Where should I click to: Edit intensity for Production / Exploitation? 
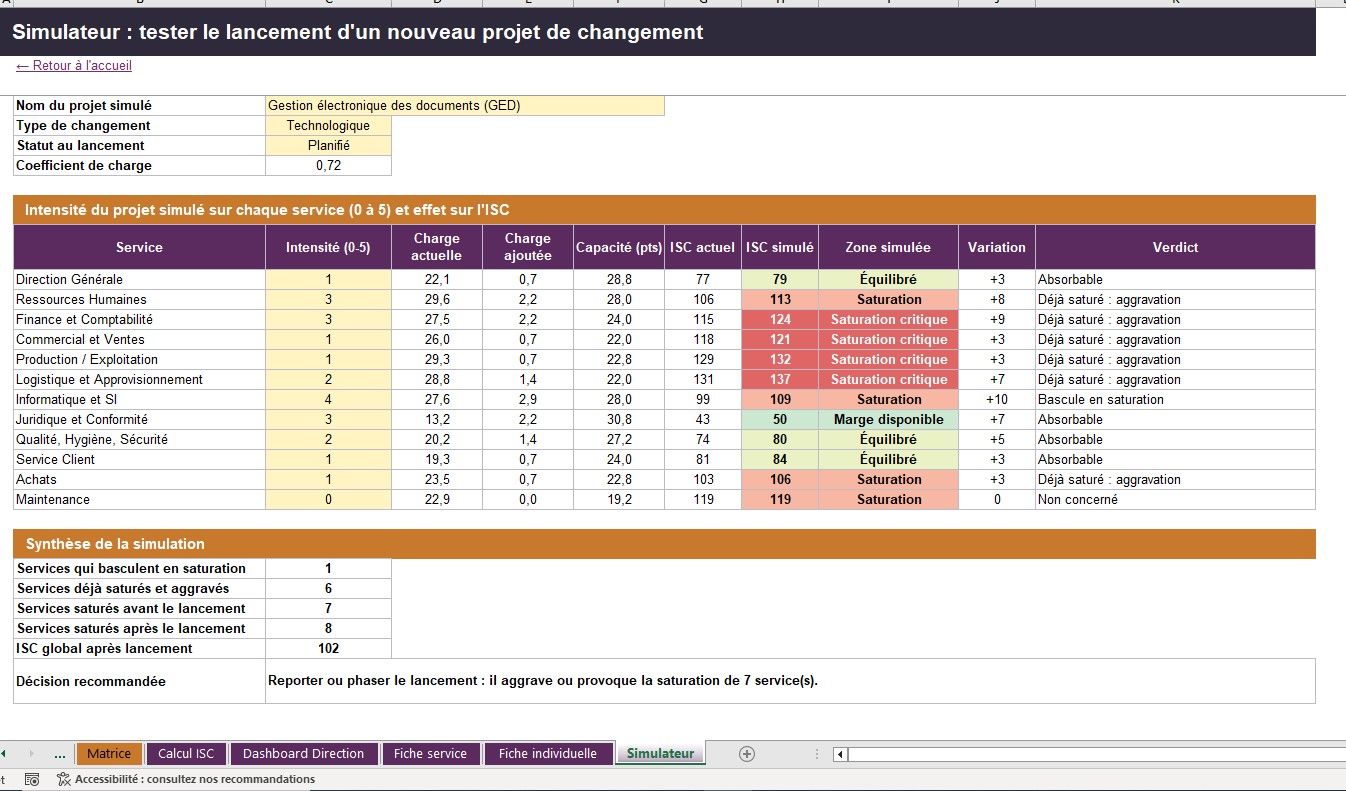click(x=328, y=360)
